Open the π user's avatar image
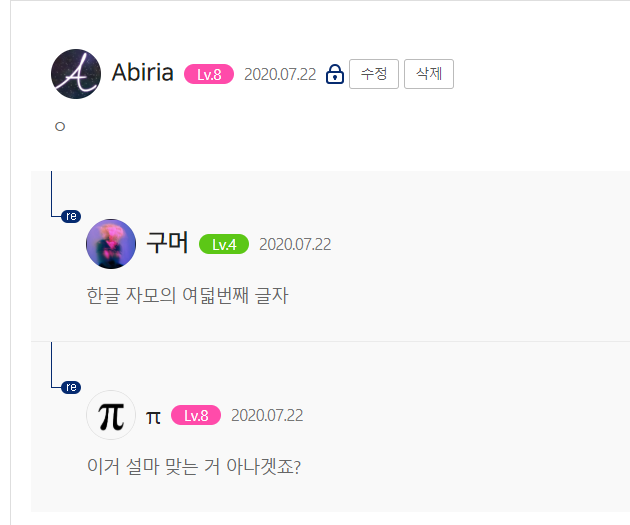Viewport: 630px width, 525px height. click(111, 415)
